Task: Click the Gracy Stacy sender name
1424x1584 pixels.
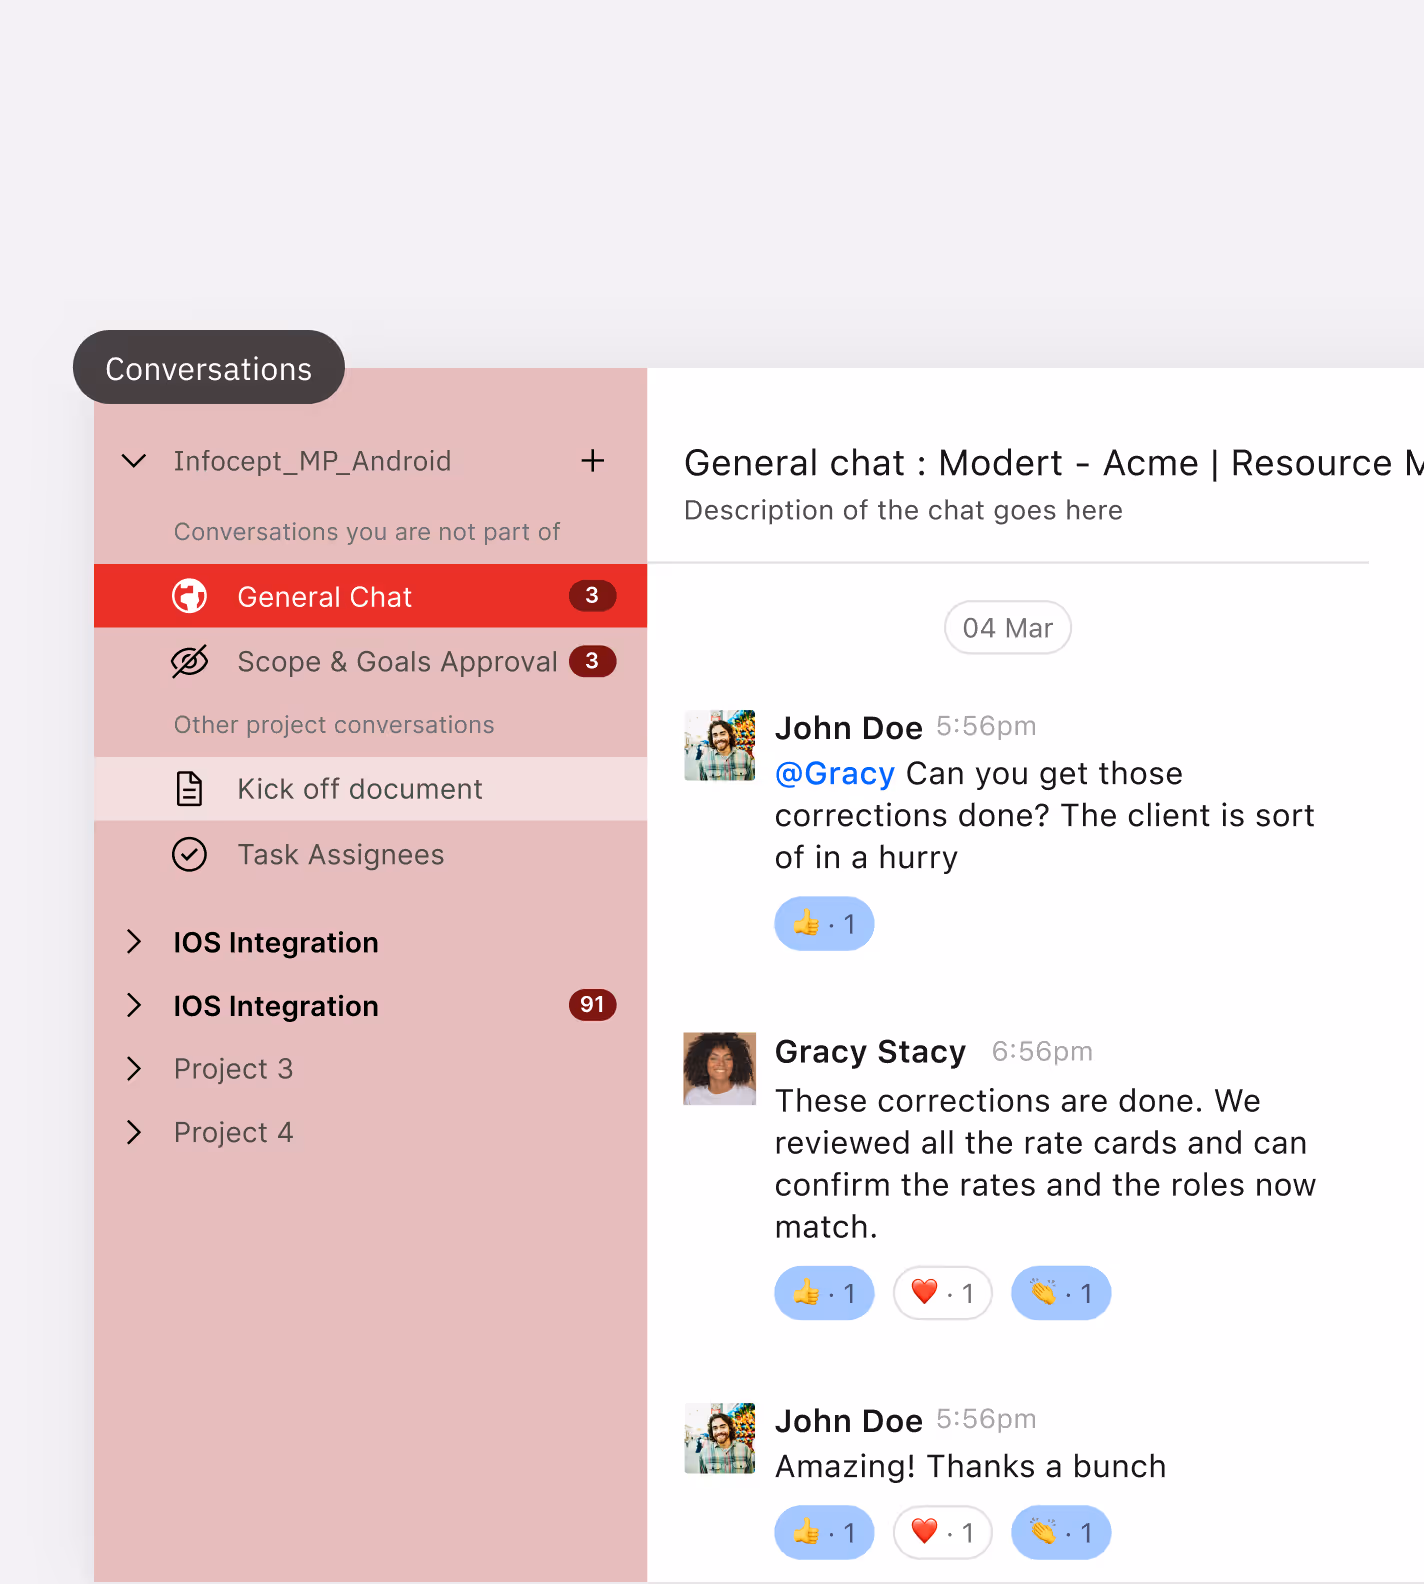Action: coord(870,1052)
